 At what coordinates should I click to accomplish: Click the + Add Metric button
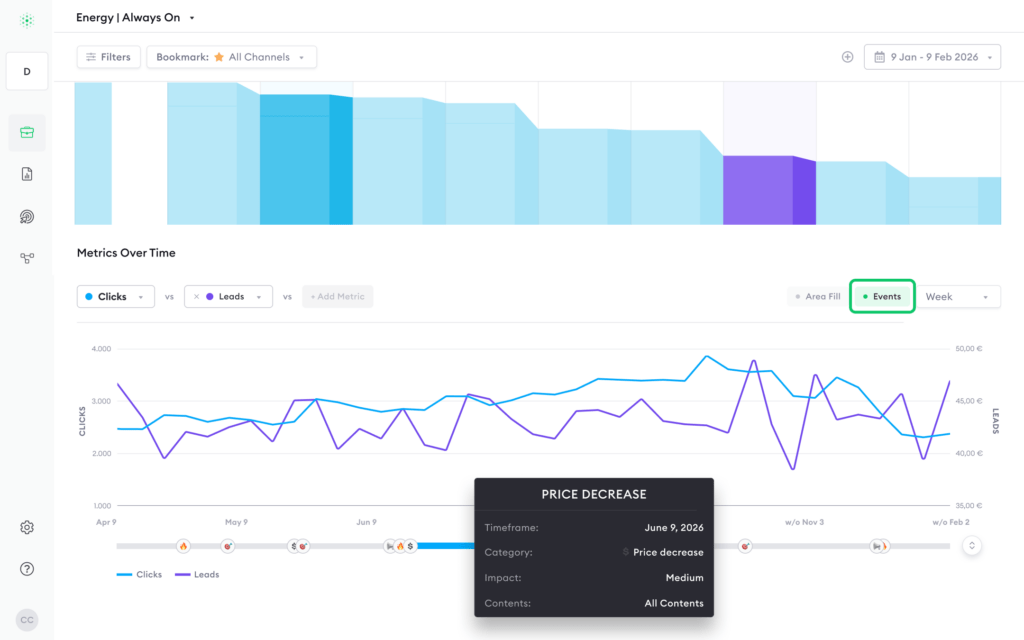click(x=338, y=296)
